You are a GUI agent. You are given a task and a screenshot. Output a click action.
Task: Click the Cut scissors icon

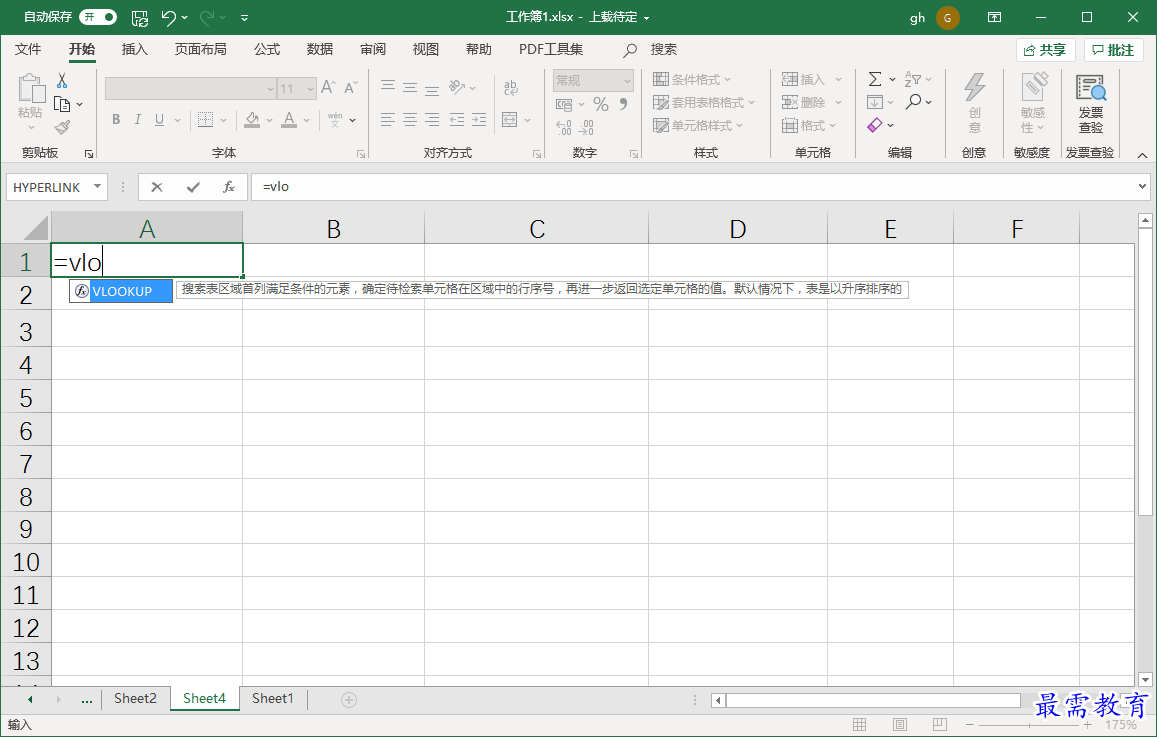click(62, 80)
